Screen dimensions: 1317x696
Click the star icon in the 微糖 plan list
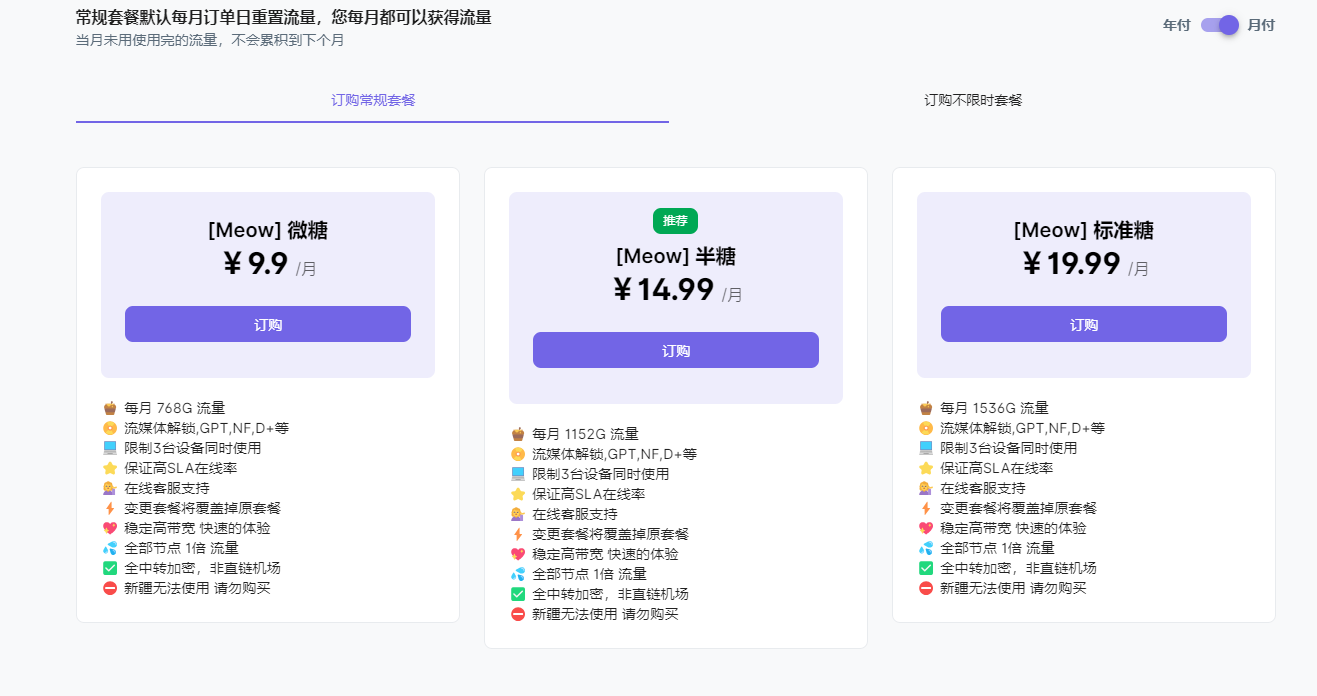110,468
